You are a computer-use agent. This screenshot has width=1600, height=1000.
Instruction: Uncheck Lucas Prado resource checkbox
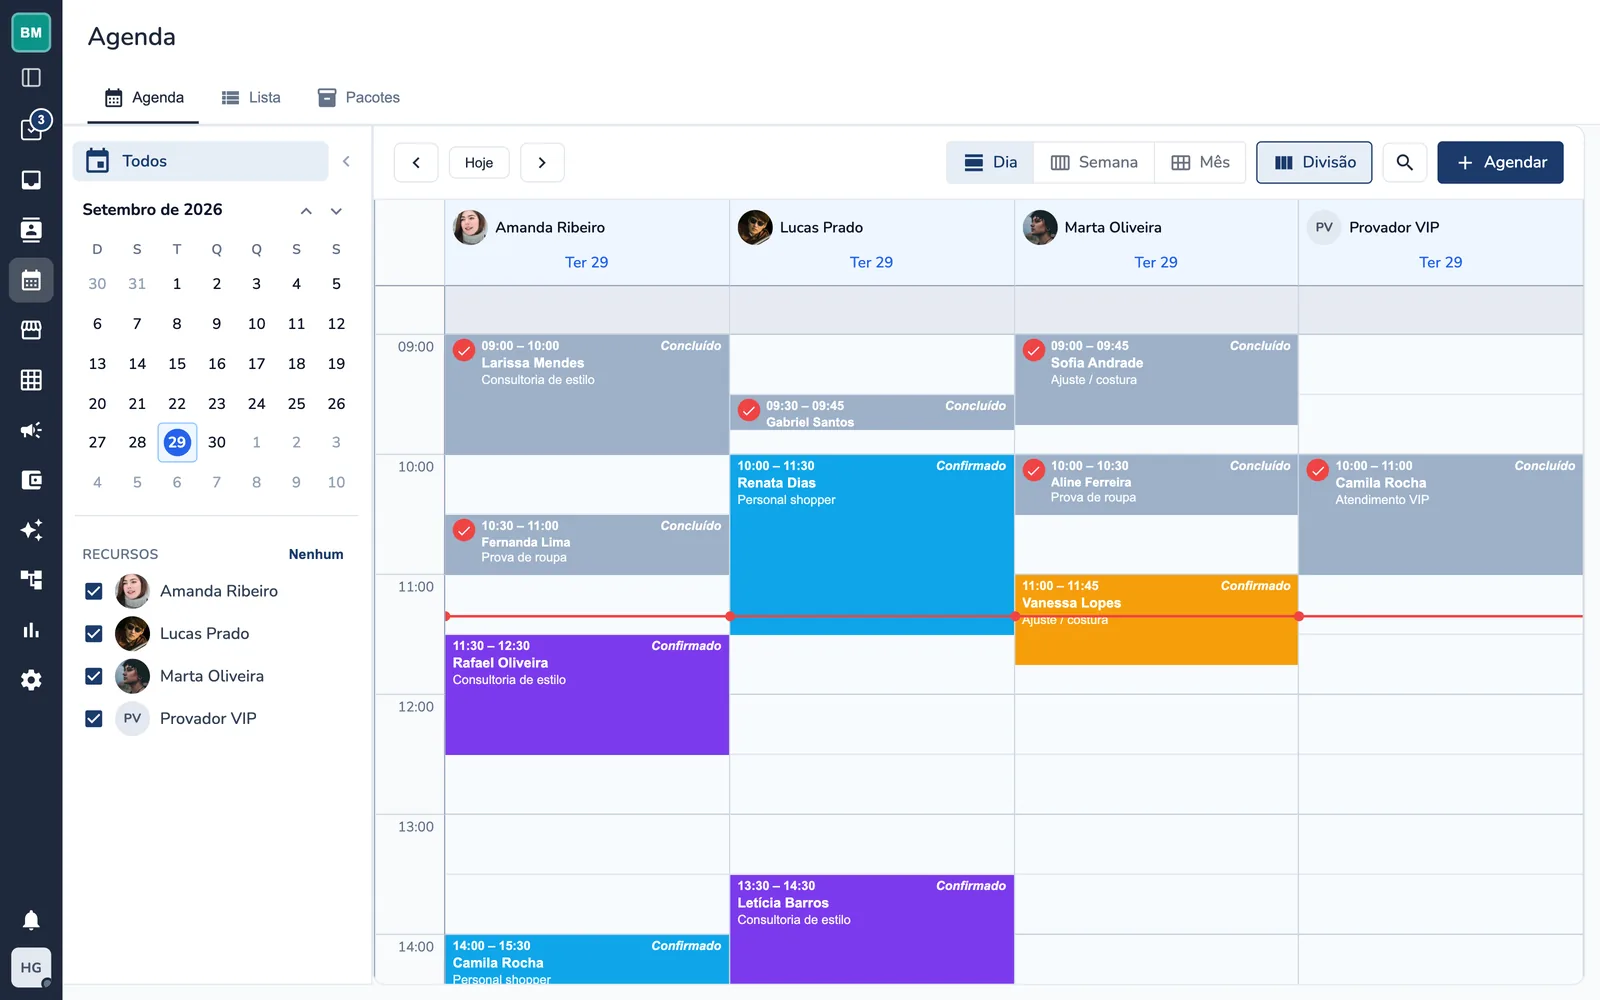[x=94, y=633]
